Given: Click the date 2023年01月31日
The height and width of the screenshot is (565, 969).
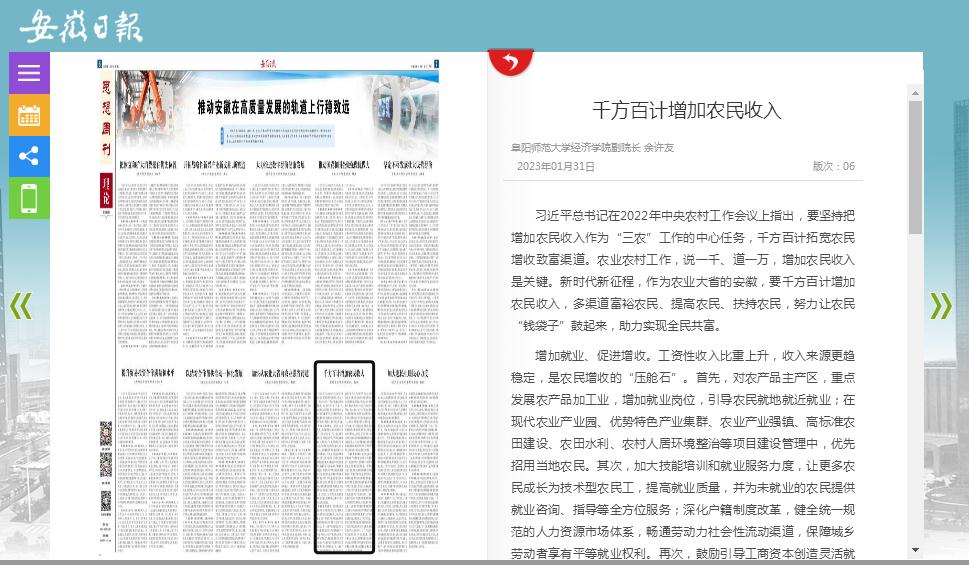Looking at the screenshot, I should click(555, 166).
